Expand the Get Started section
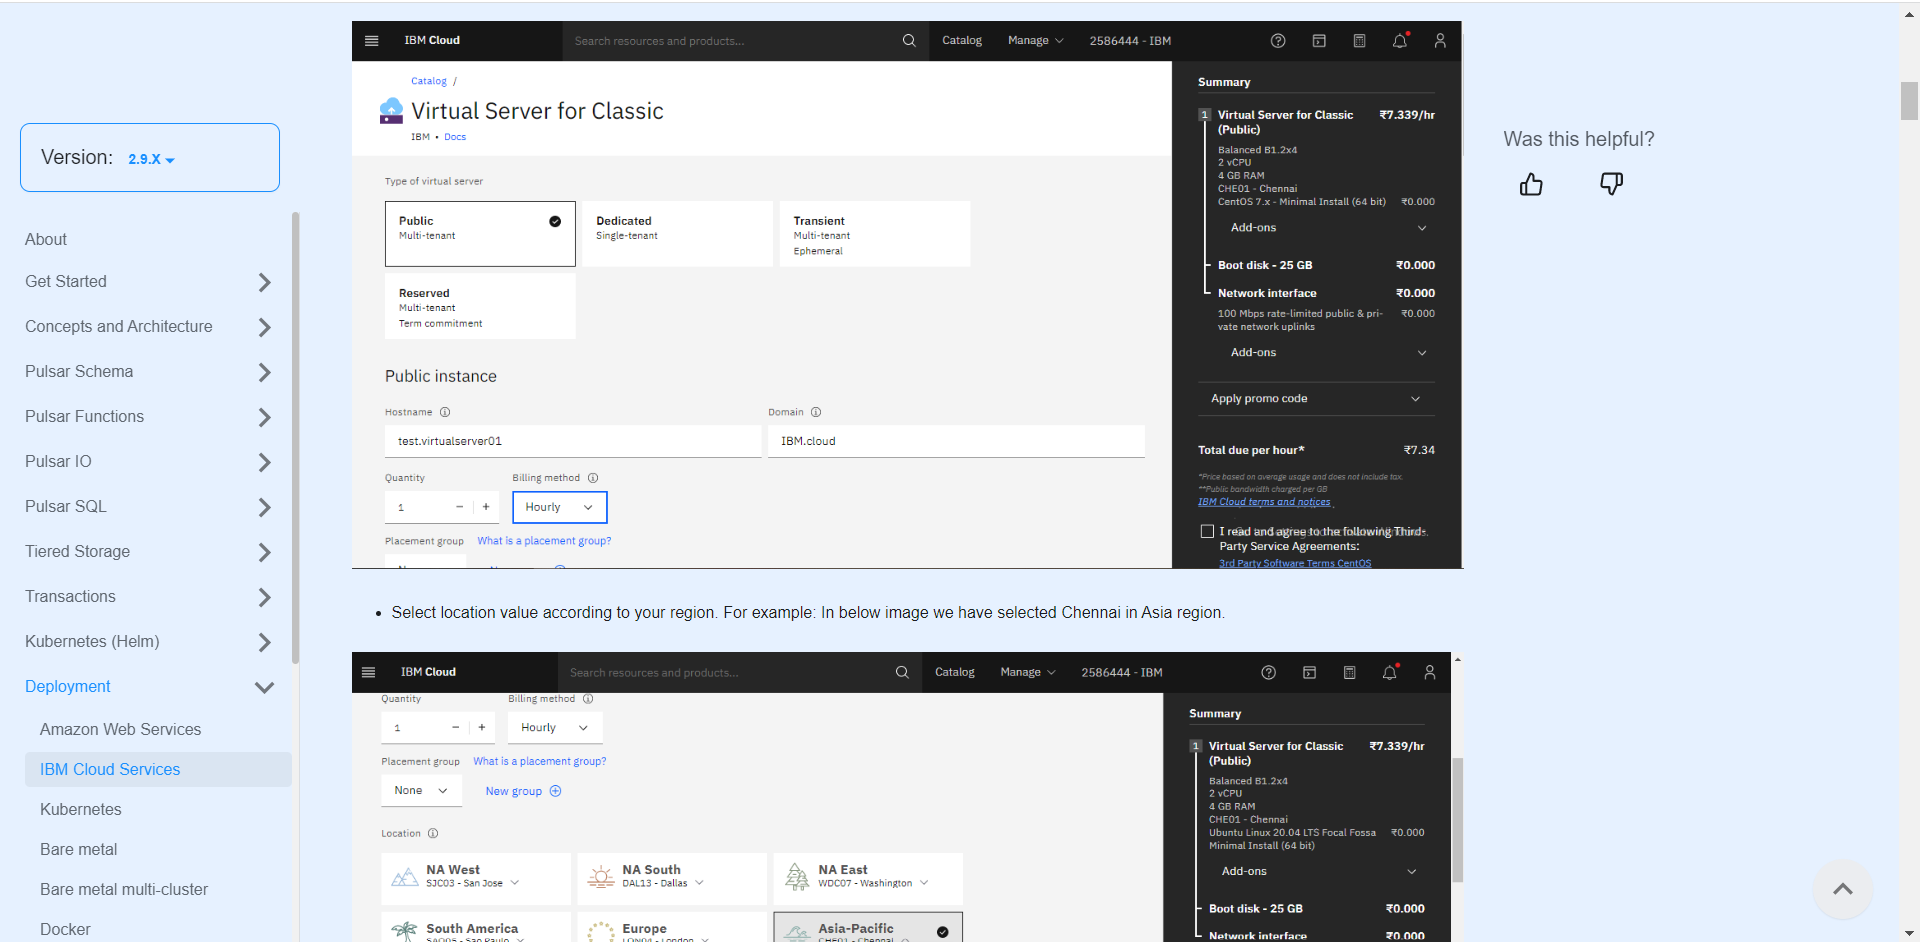 [x=264, y=282]
